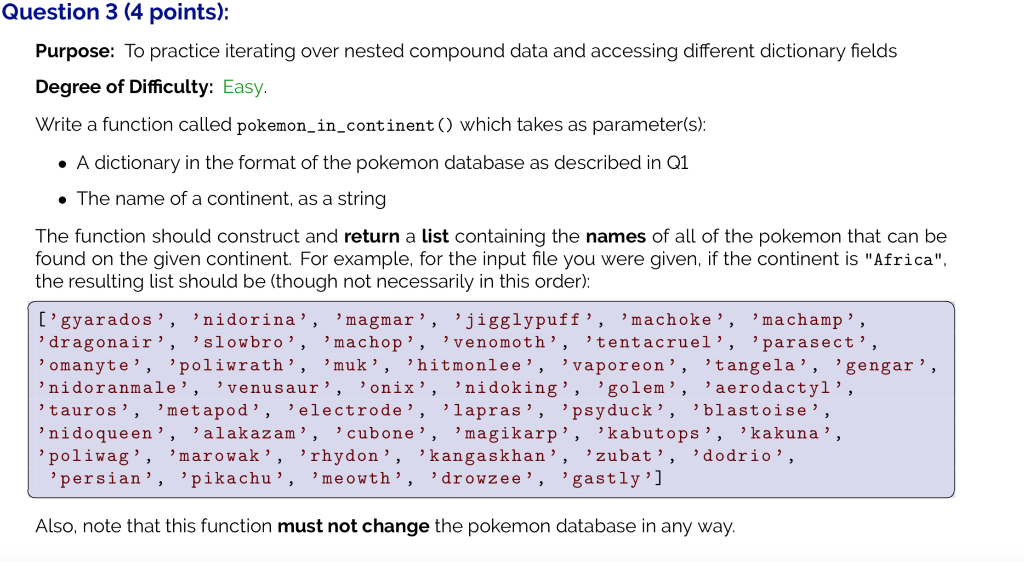Image resolution: width=1024 pixels, height=562 pixels.
Task: Click the bold Purpose label
Action: pos(75,51)
